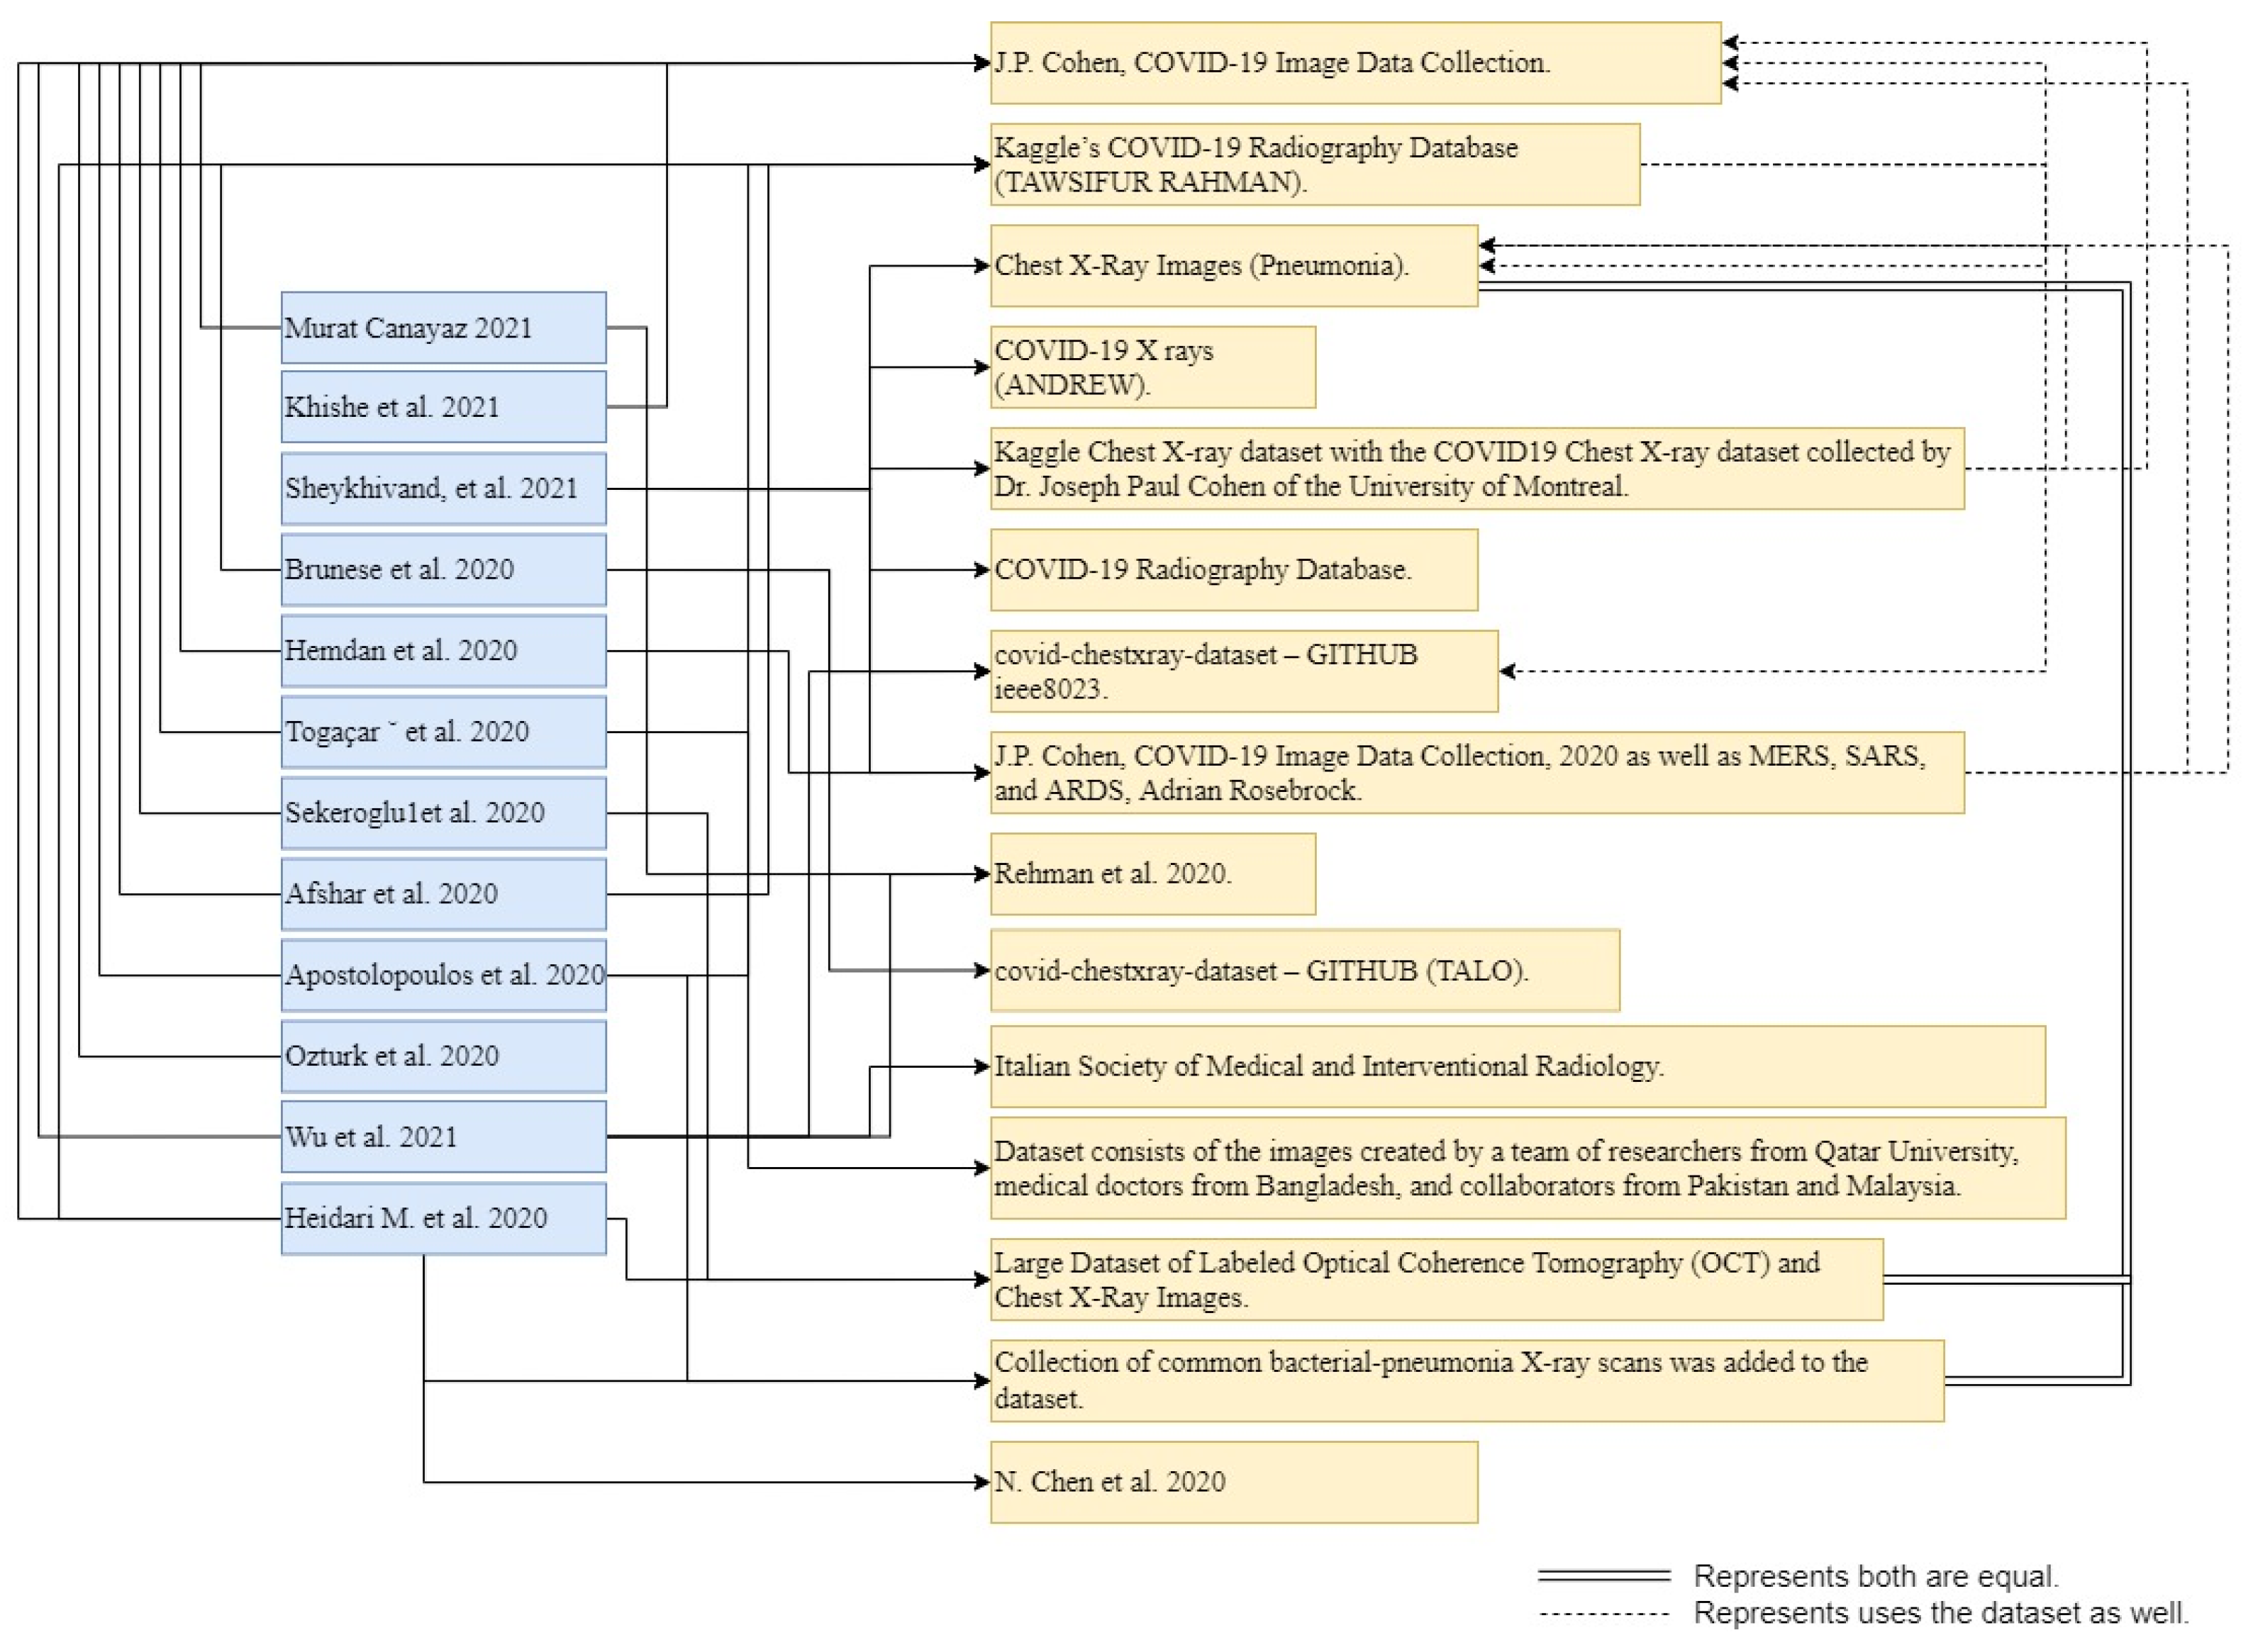Image resolution: width=2253 pixels, height=1652 pixels.
Task: Click the 'Represents both are equal' legend text
Action: tap(1875, 1577)
